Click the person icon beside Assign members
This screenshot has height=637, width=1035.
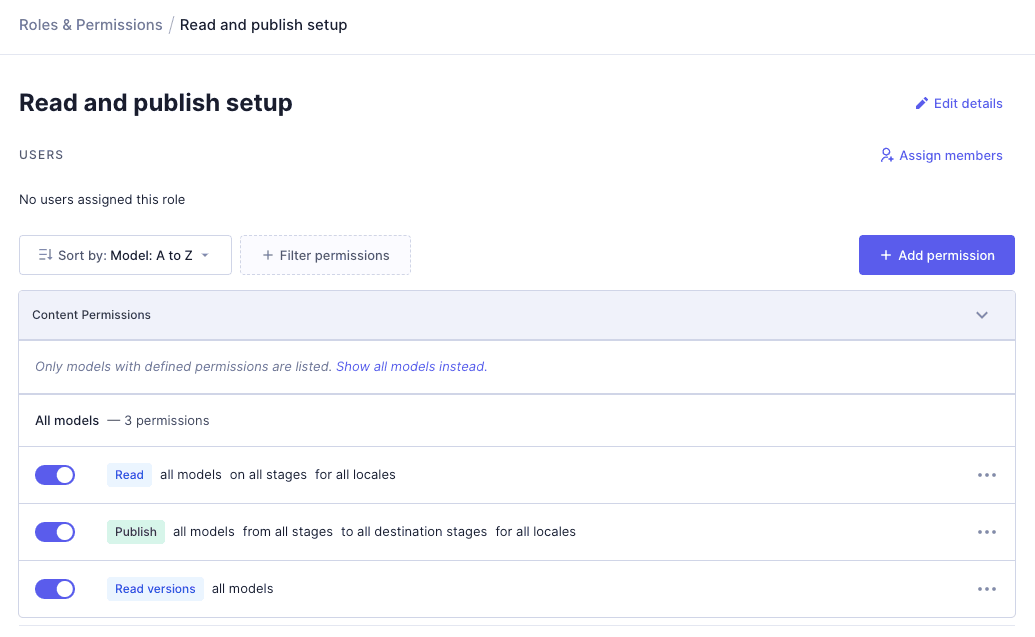886,155
